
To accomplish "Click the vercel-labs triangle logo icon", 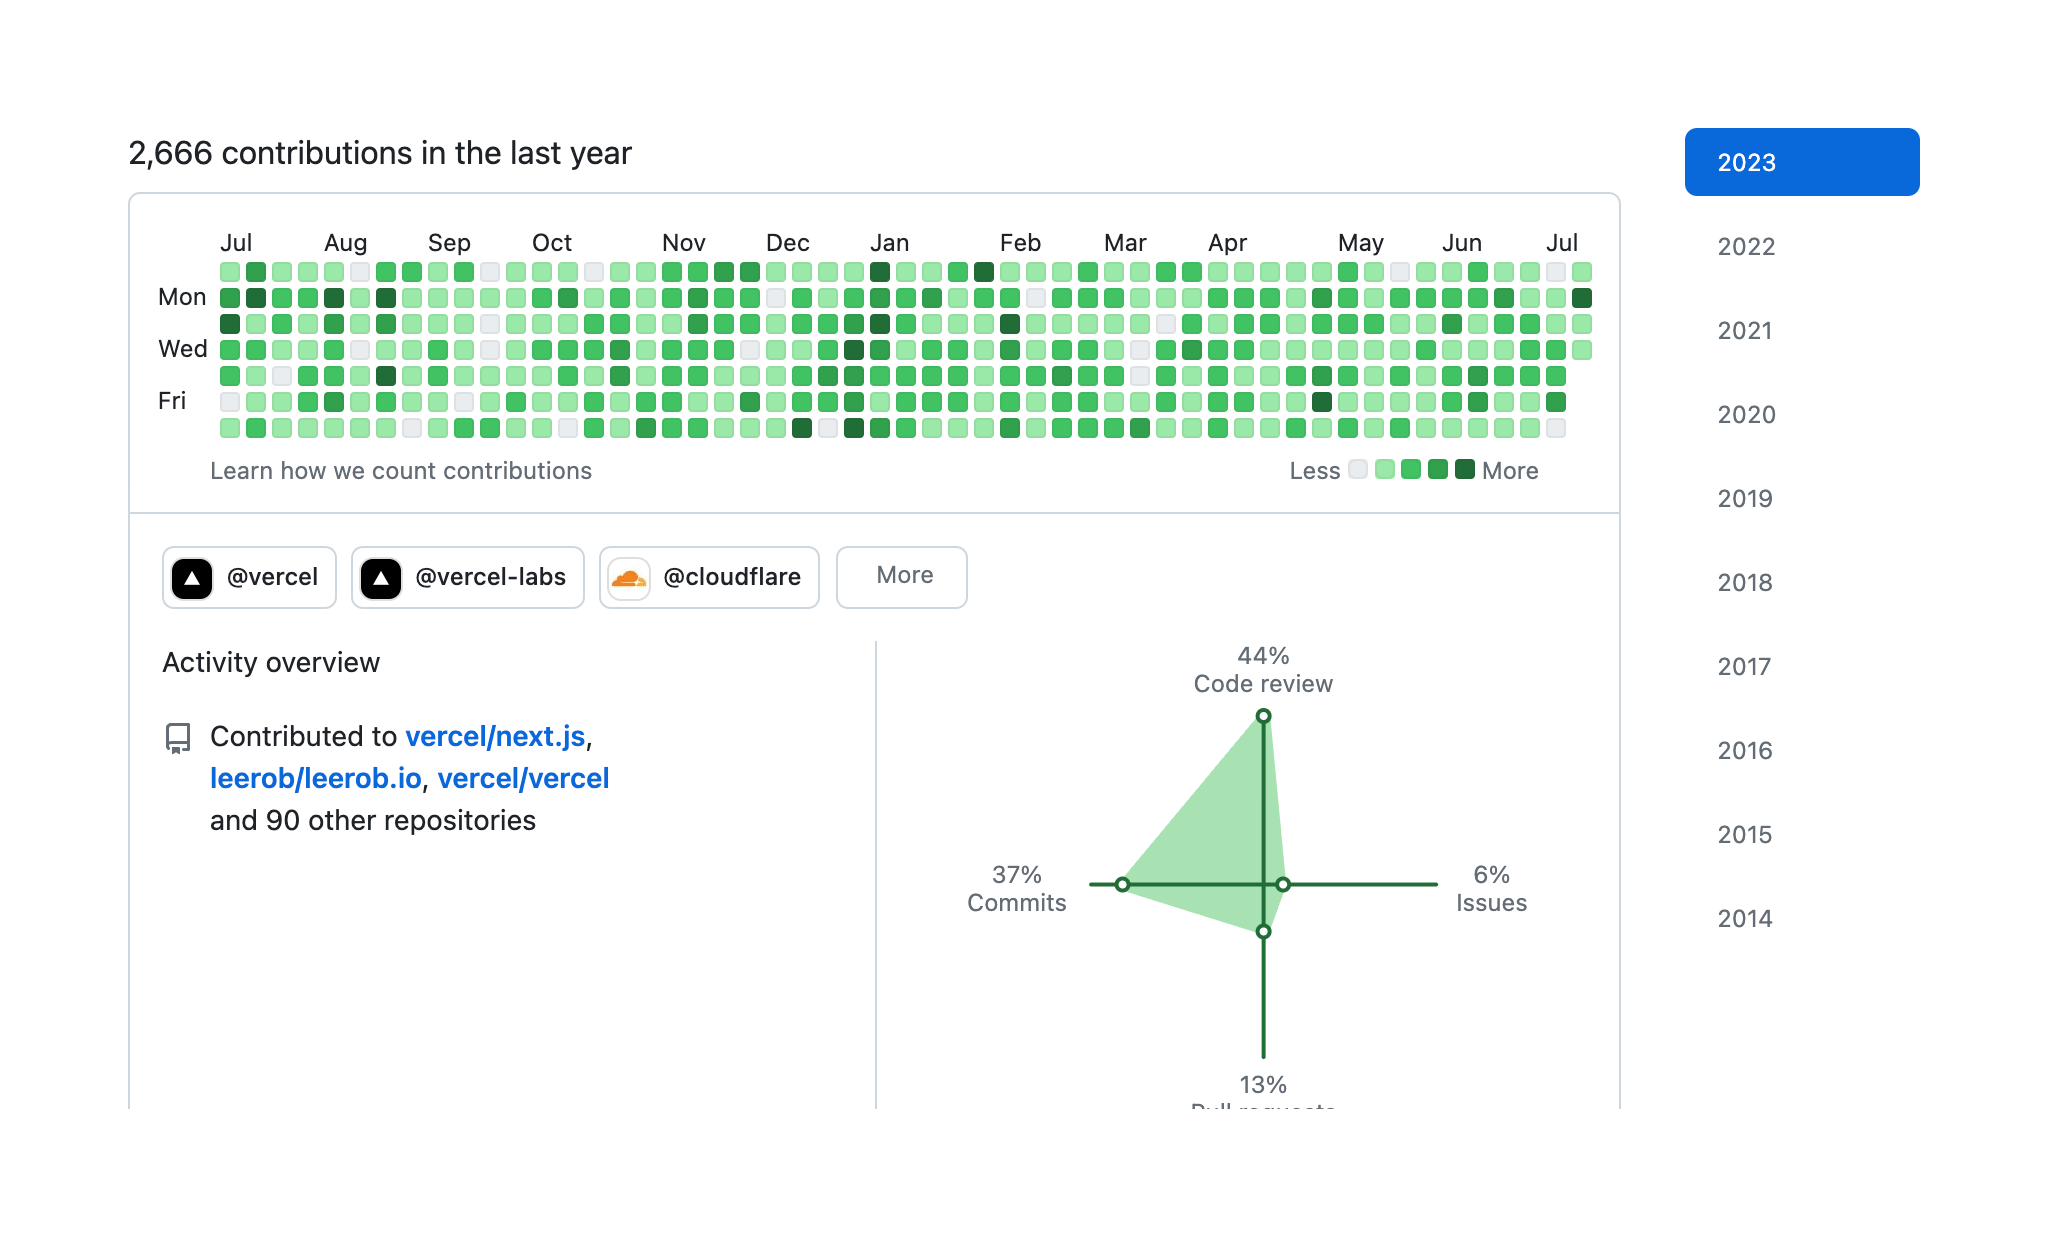I will [381, 578].
